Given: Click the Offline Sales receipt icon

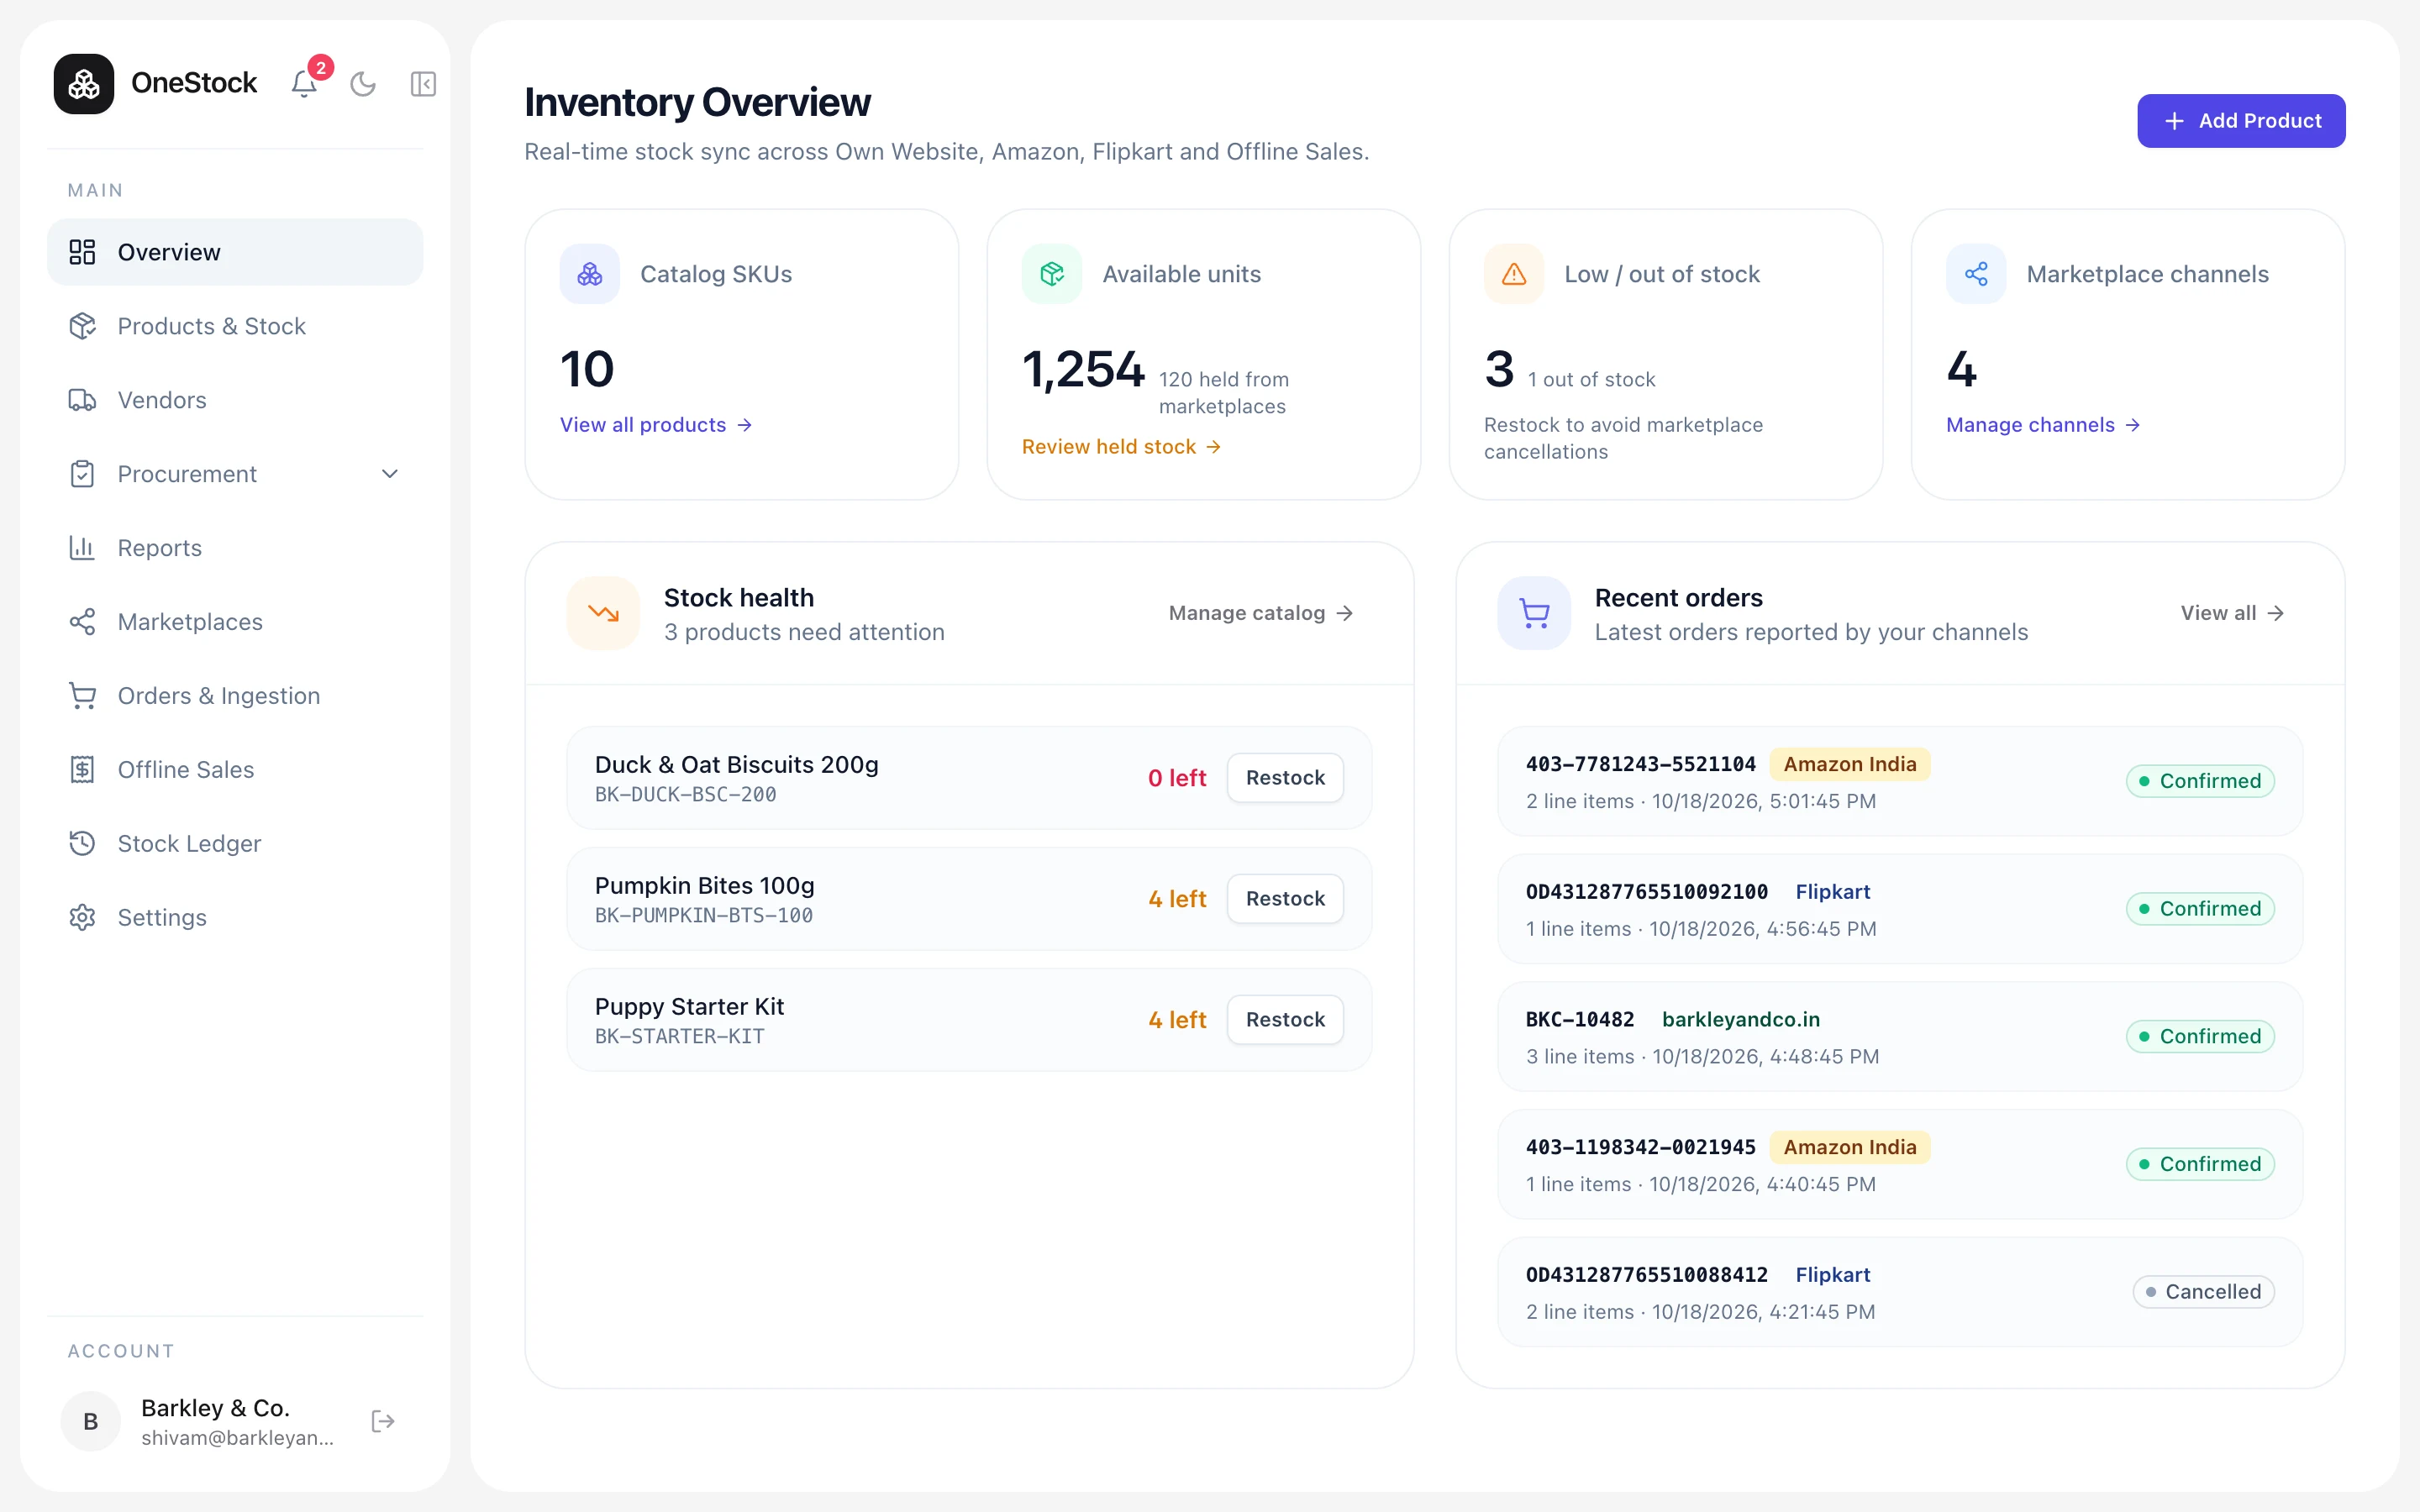Looking at the screenshot, I should (82, 770).
